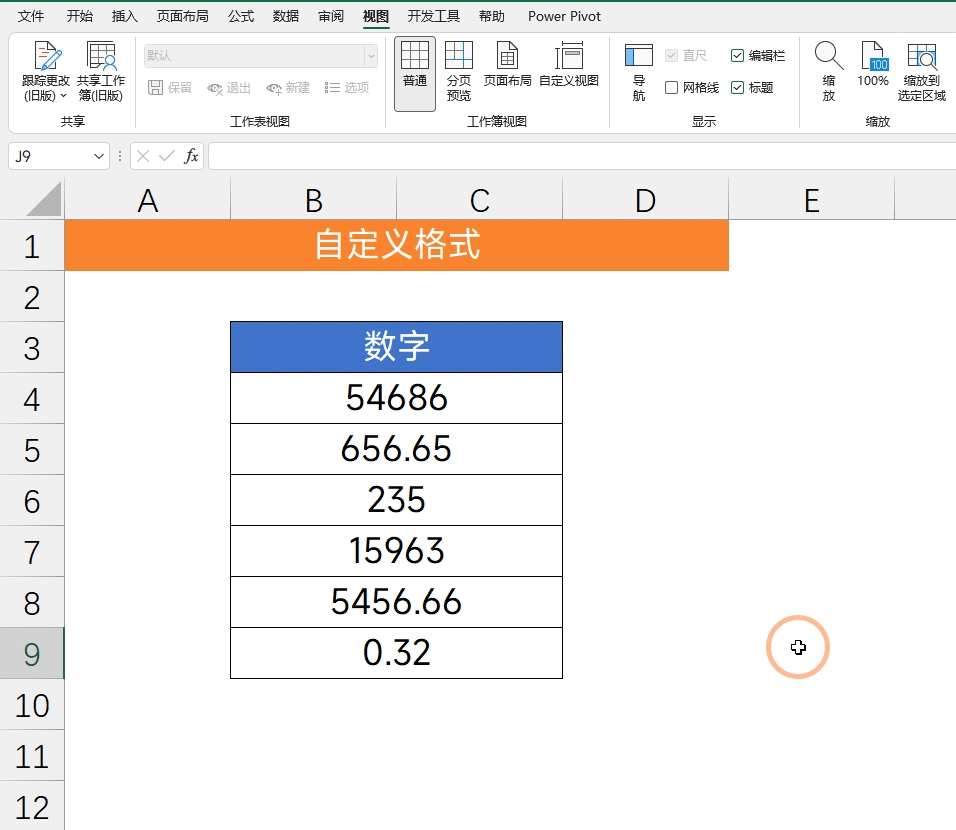Click the Enter checkmark formula icon
This screenshot has height=830, width=956.
pyautogui.click(x=166, y=156)
